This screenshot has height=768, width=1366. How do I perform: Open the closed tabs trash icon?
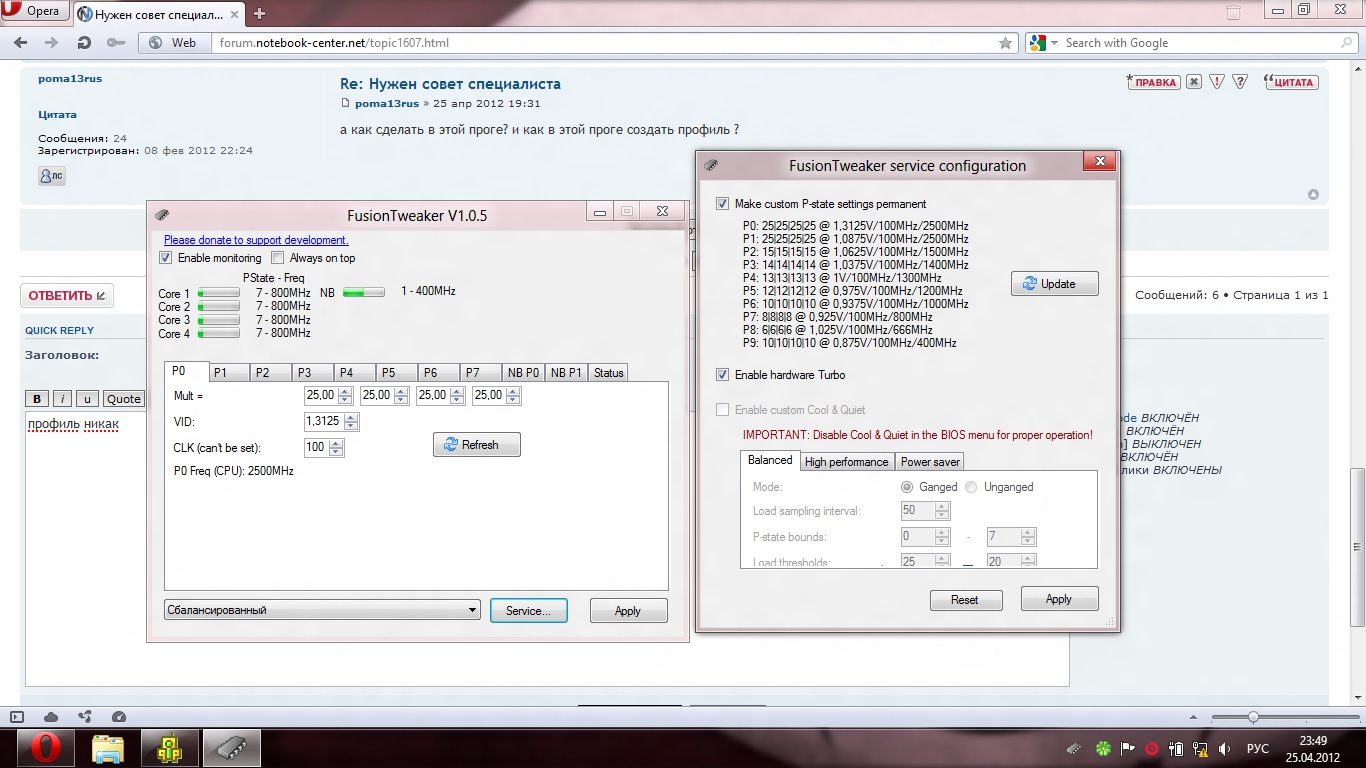pos(1234,13)
